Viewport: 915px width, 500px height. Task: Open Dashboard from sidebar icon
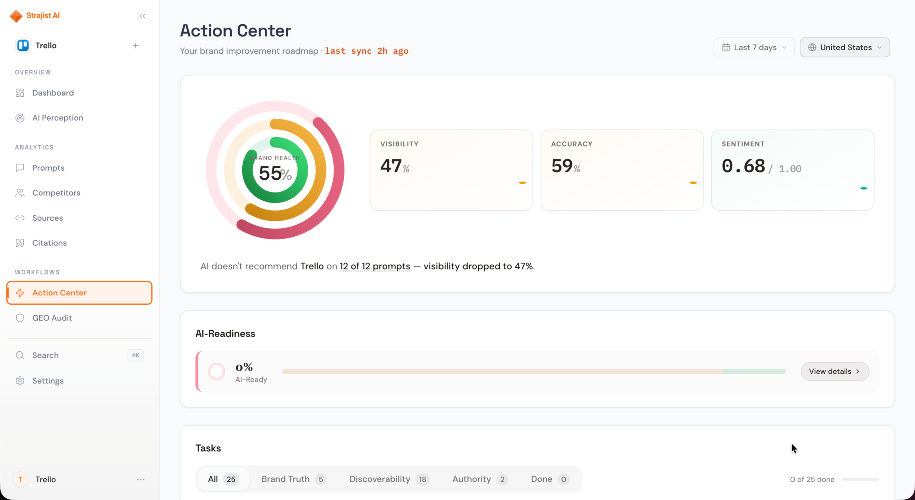(x=20, y=93)
